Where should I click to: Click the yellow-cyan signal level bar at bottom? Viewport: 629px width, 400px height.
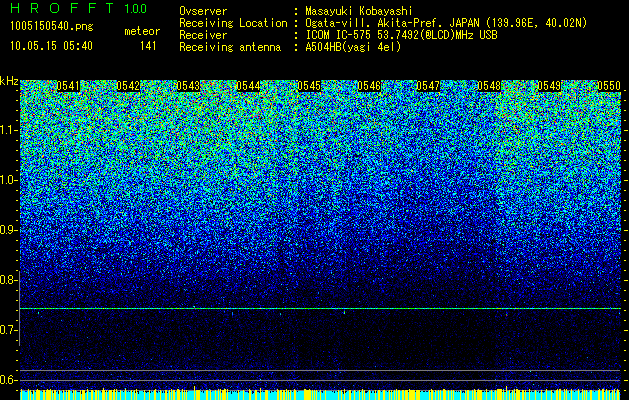pyautogui.click(x=321, y=394)
